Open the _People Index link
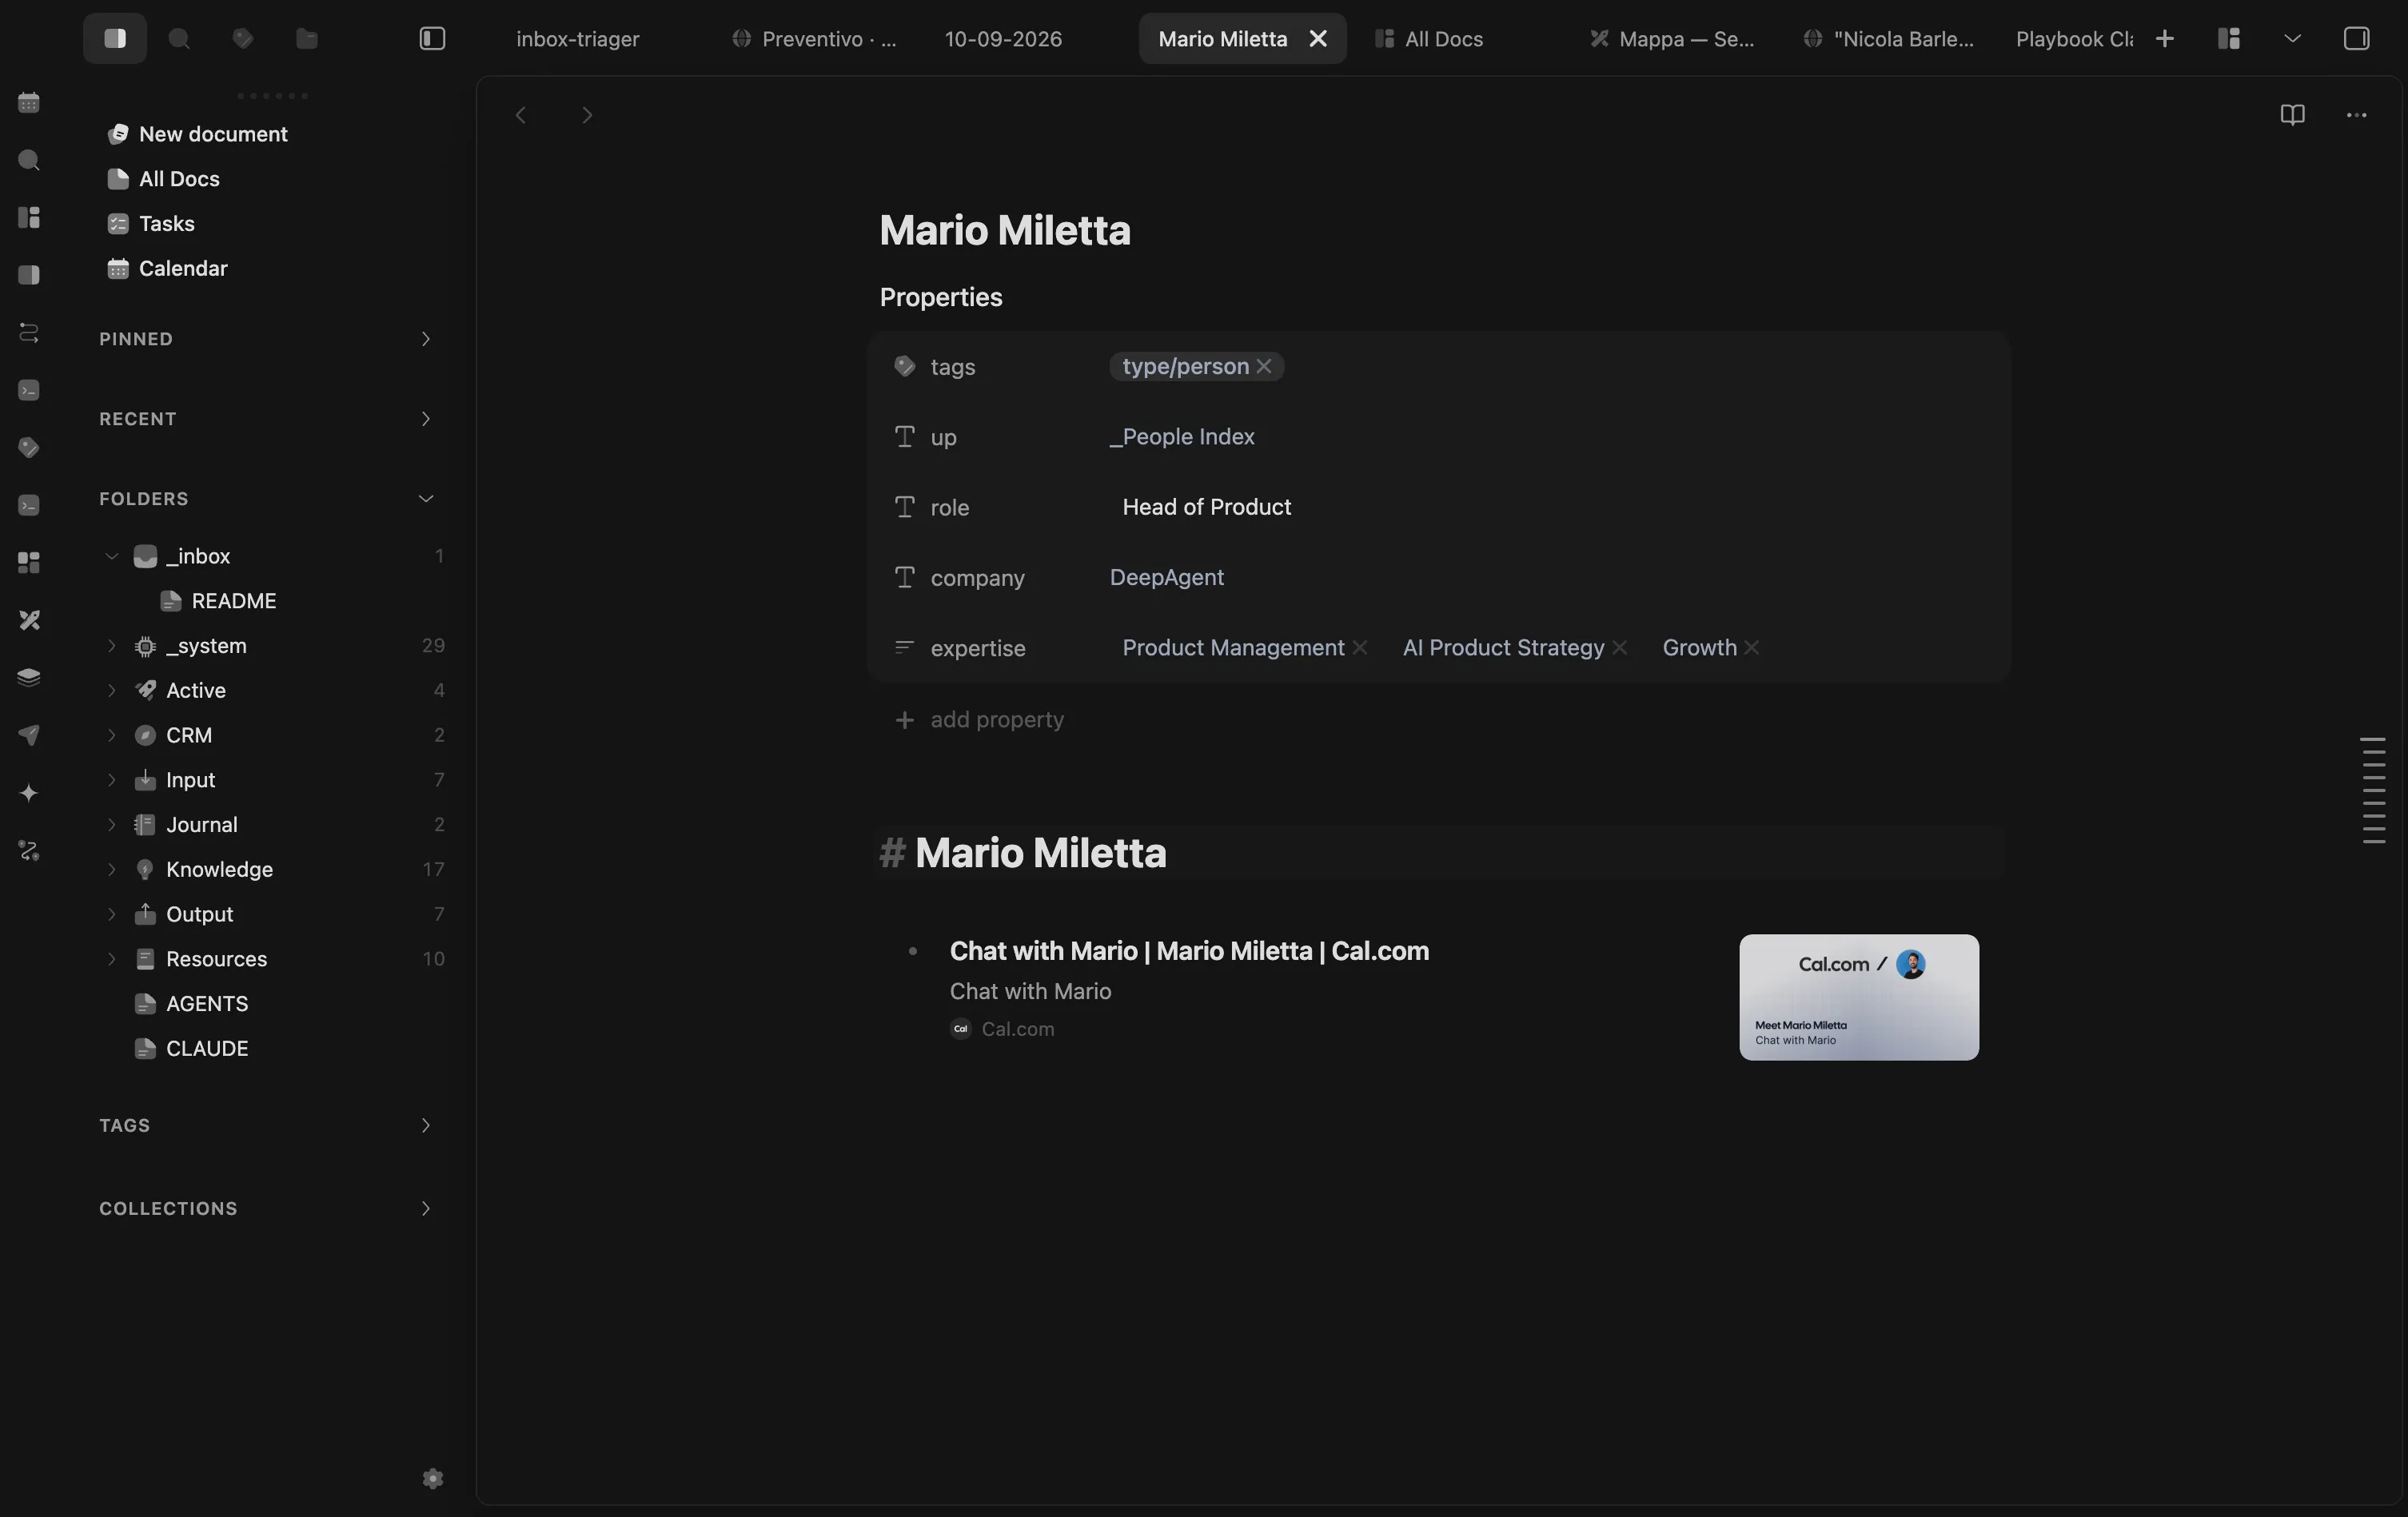The width and height of the screenshot is (2408, 1517). (1182, 436)
